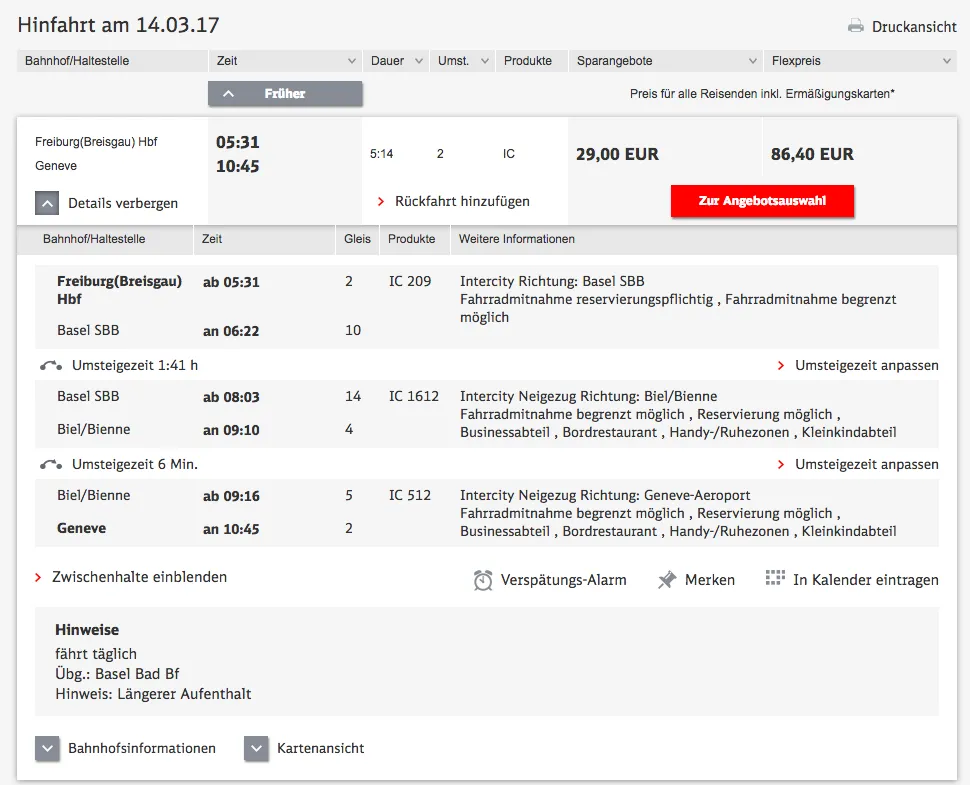Open the Flexpreis filter menu

pyautogui.click(x=860, y=61)
